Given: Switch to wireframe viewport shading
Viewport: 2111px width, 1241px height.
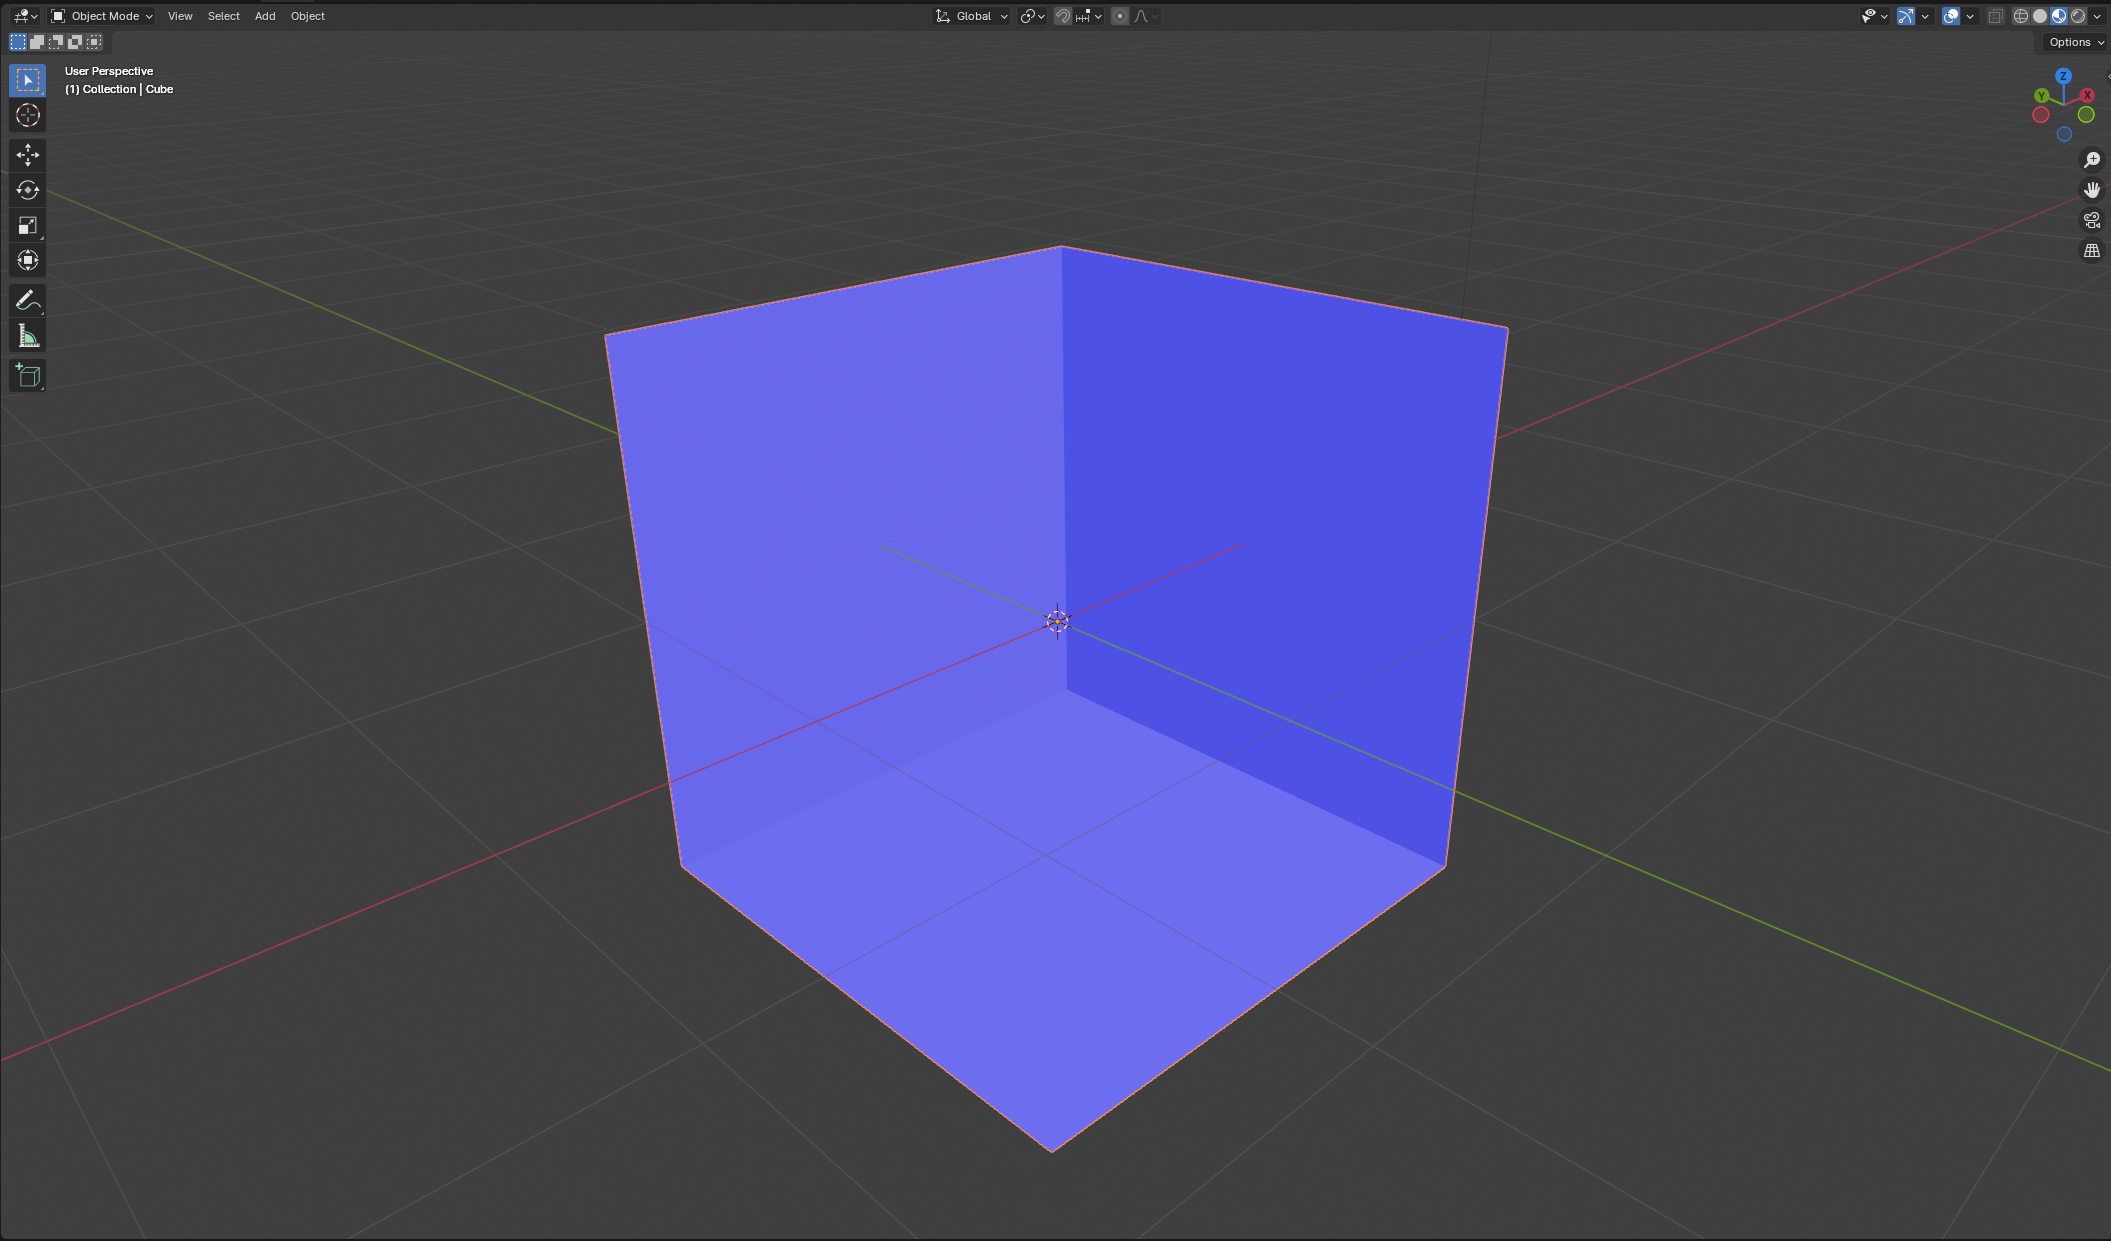Looking at the screenshot, I should coord(2021,16).
